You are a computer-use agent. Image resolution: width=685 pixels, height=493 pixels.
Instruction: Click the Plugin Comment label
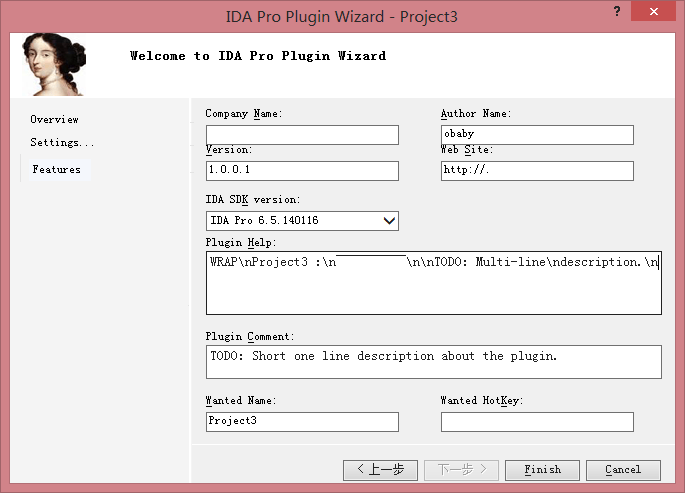click(250, 336)
